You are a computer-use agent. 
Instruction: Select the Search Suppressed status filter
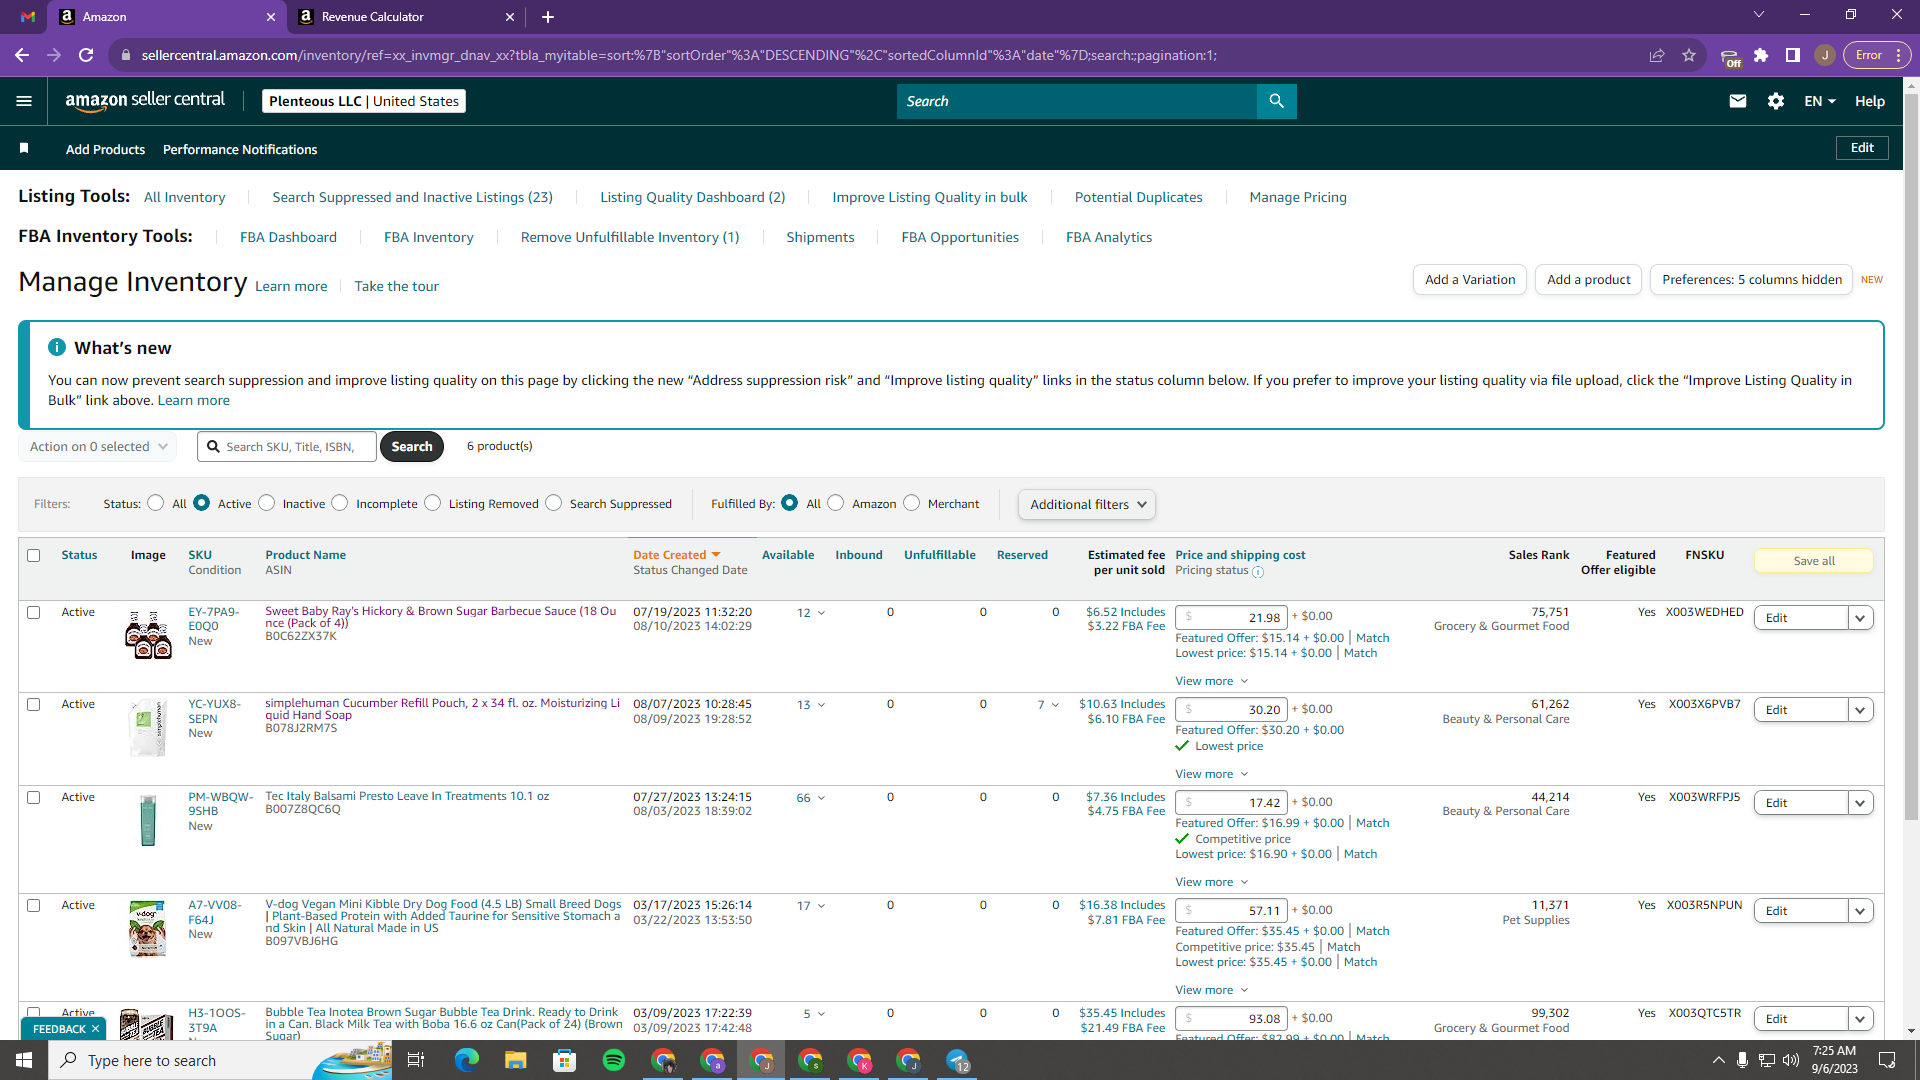pos(554,503)
